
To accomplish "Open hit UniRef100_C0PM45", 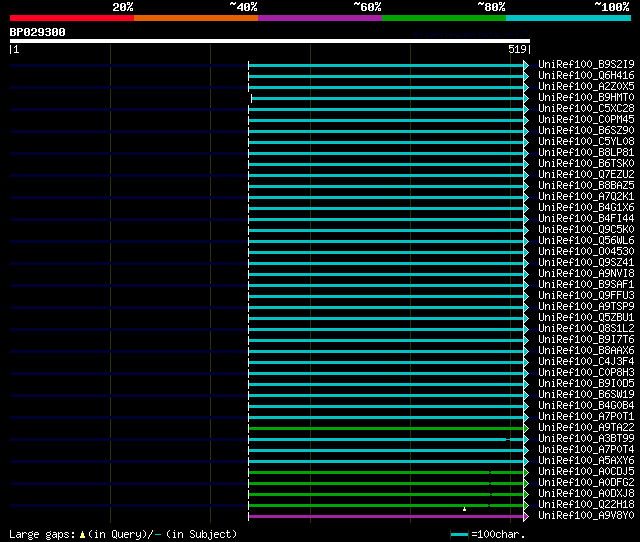I will [586, 119].
